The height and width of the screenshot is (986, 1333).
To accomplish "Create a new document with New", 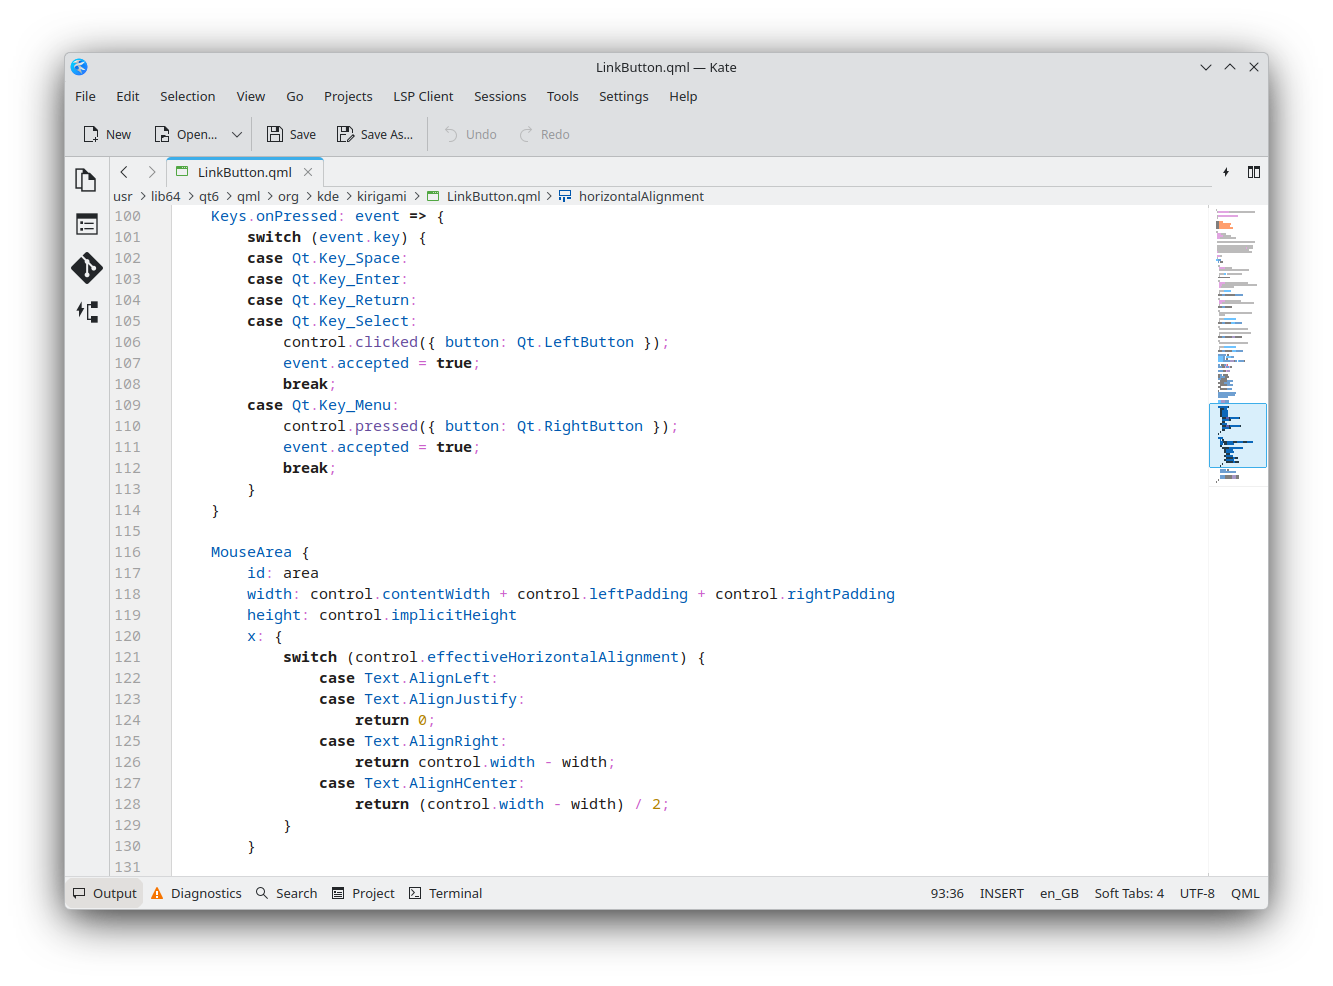I will (x=107, y=134).
